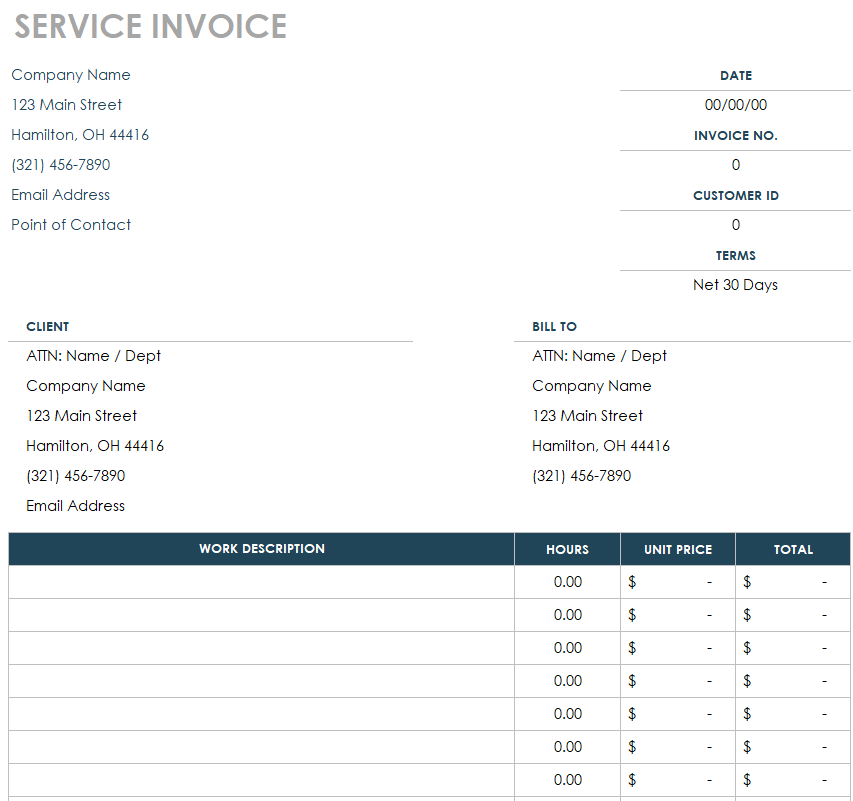853x801 pixels.
Task: Click the value cell under CUSTOMER ID
Action: point(735,225)
